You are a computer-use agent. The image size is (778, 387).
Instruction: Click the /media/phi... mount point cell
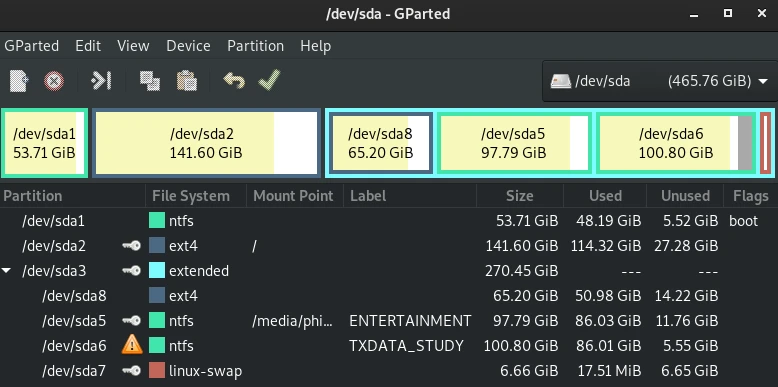(x=293, y=321)
